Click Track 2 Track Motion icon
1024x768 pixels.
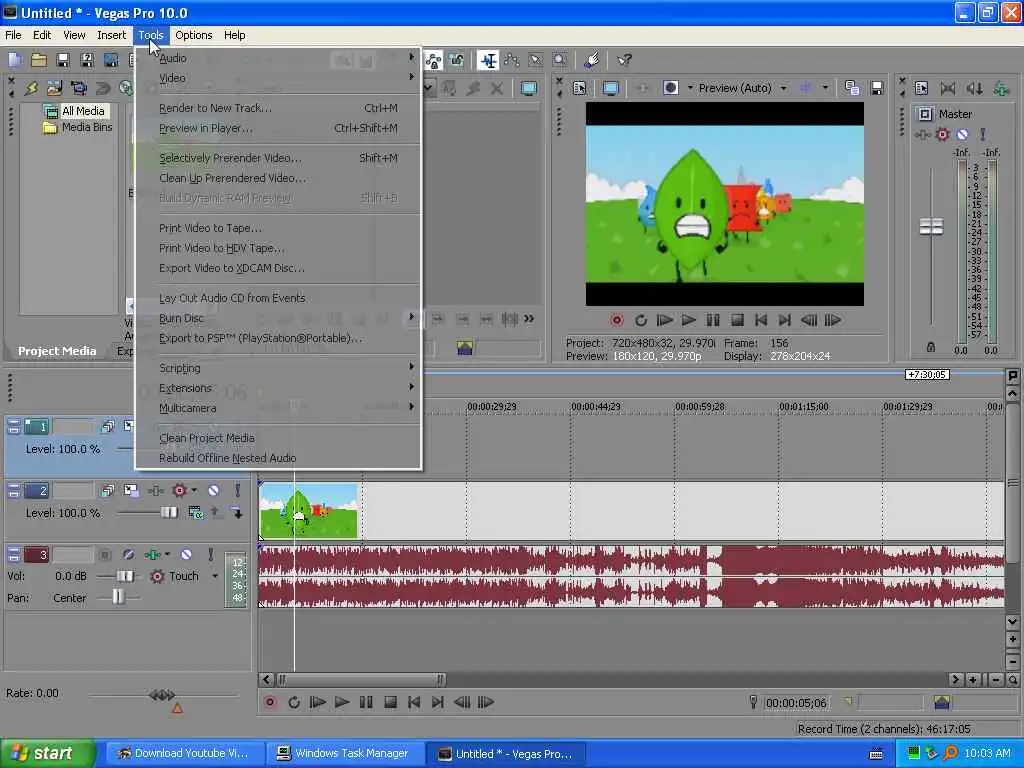(131, 490)
